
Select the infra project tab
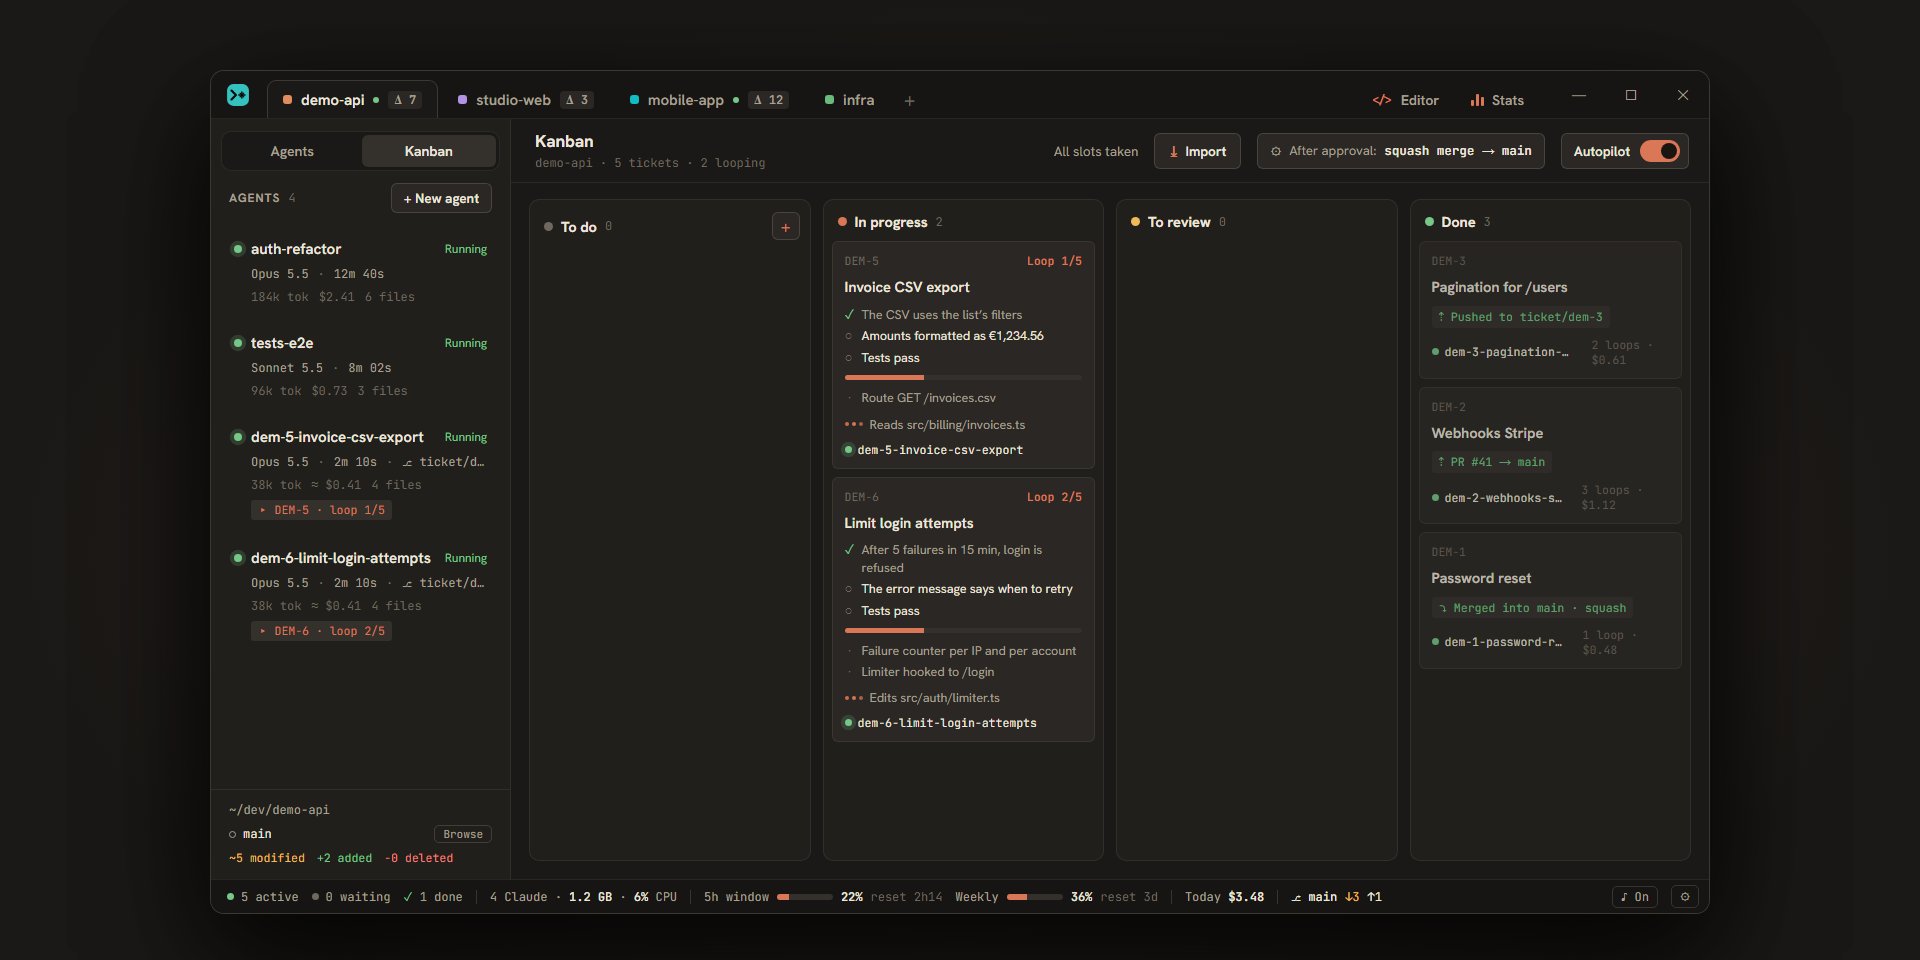click(x=849, y=100)
